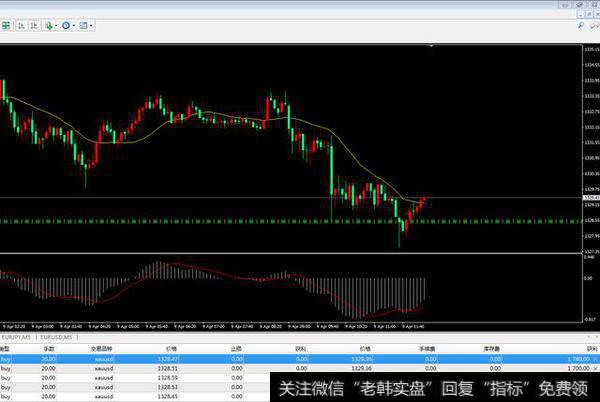Toggle chart auto scroll in the toolbar

pos(20,24)
